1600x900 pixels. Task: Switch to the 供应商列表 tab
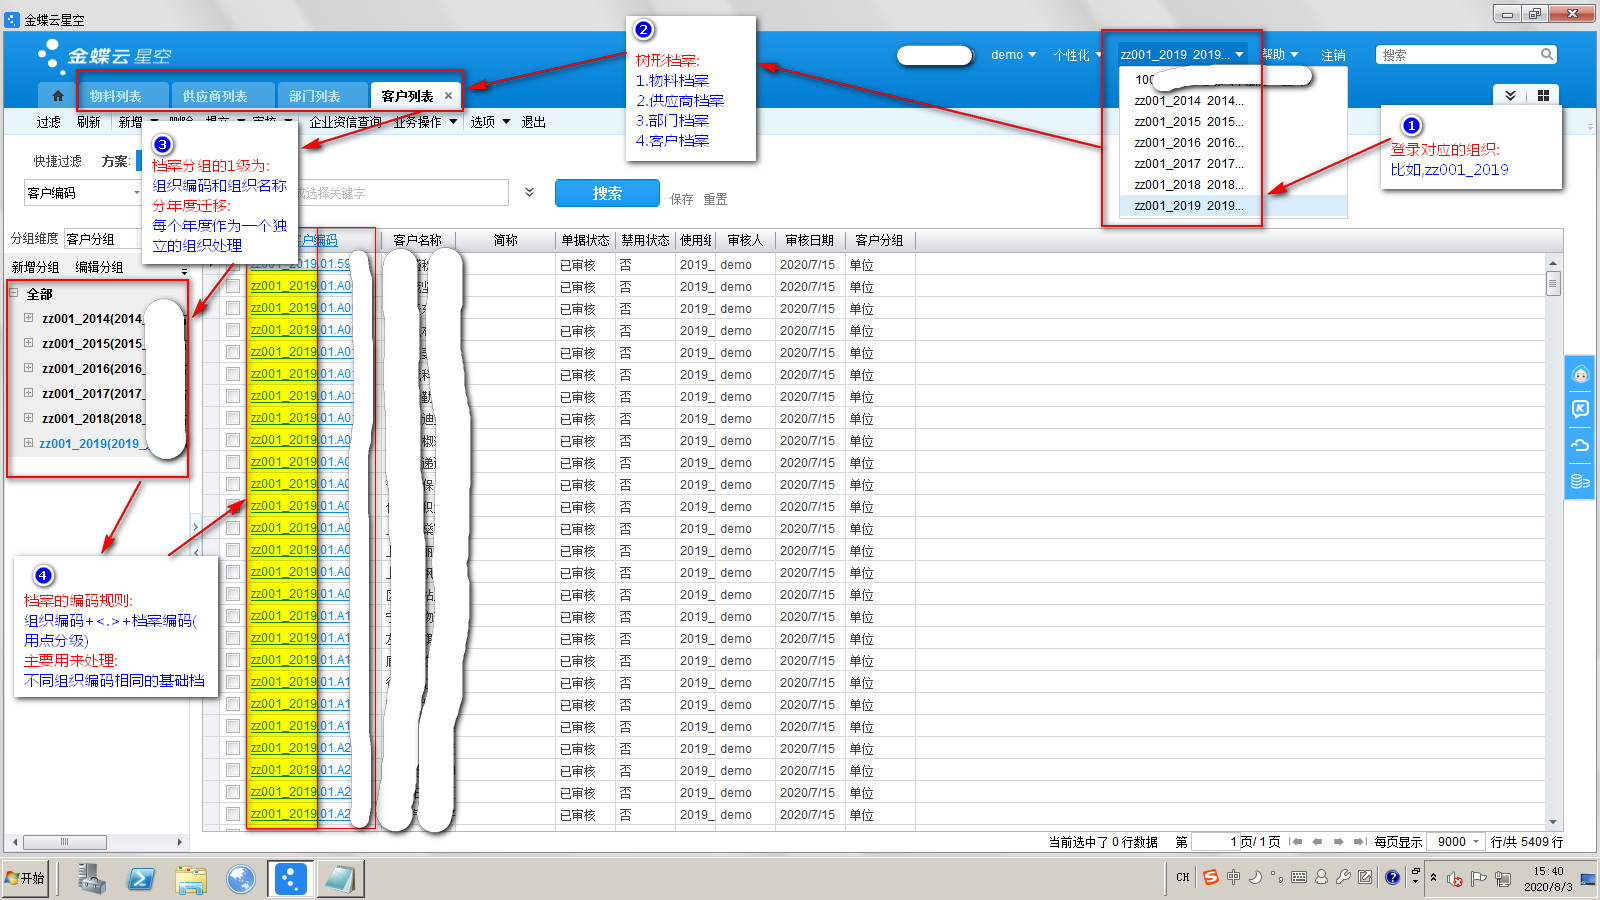click(x=215, y=96)
